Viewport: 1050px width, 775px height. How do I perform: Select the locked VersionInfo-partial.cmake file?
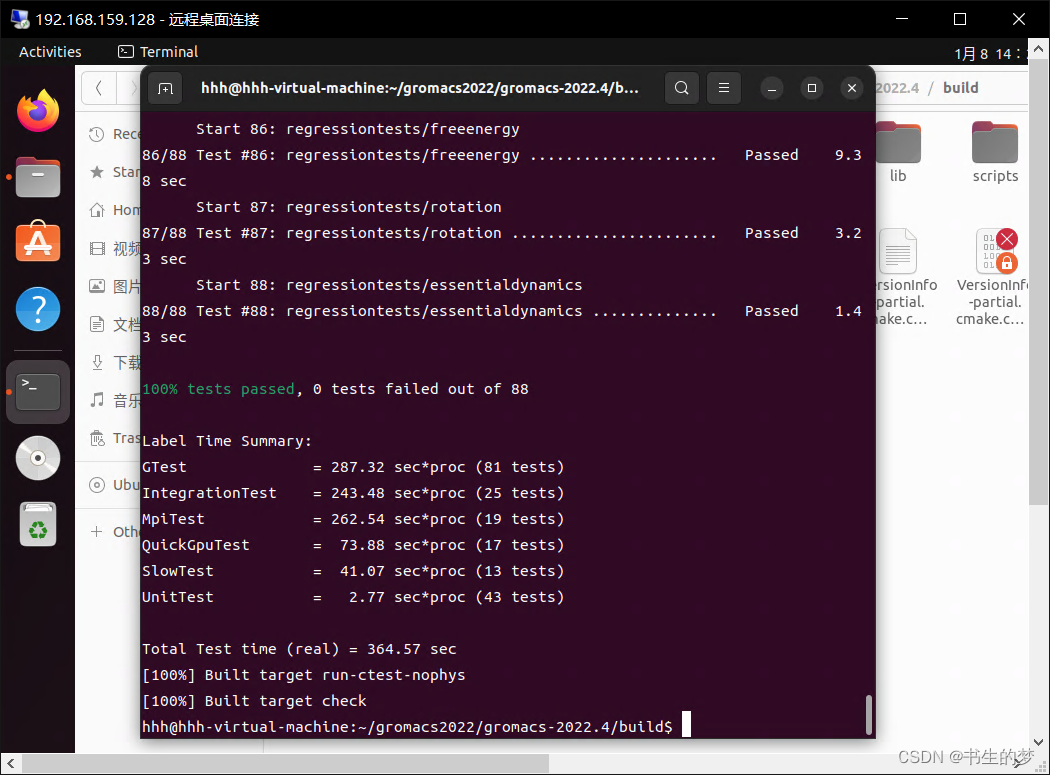994,277
